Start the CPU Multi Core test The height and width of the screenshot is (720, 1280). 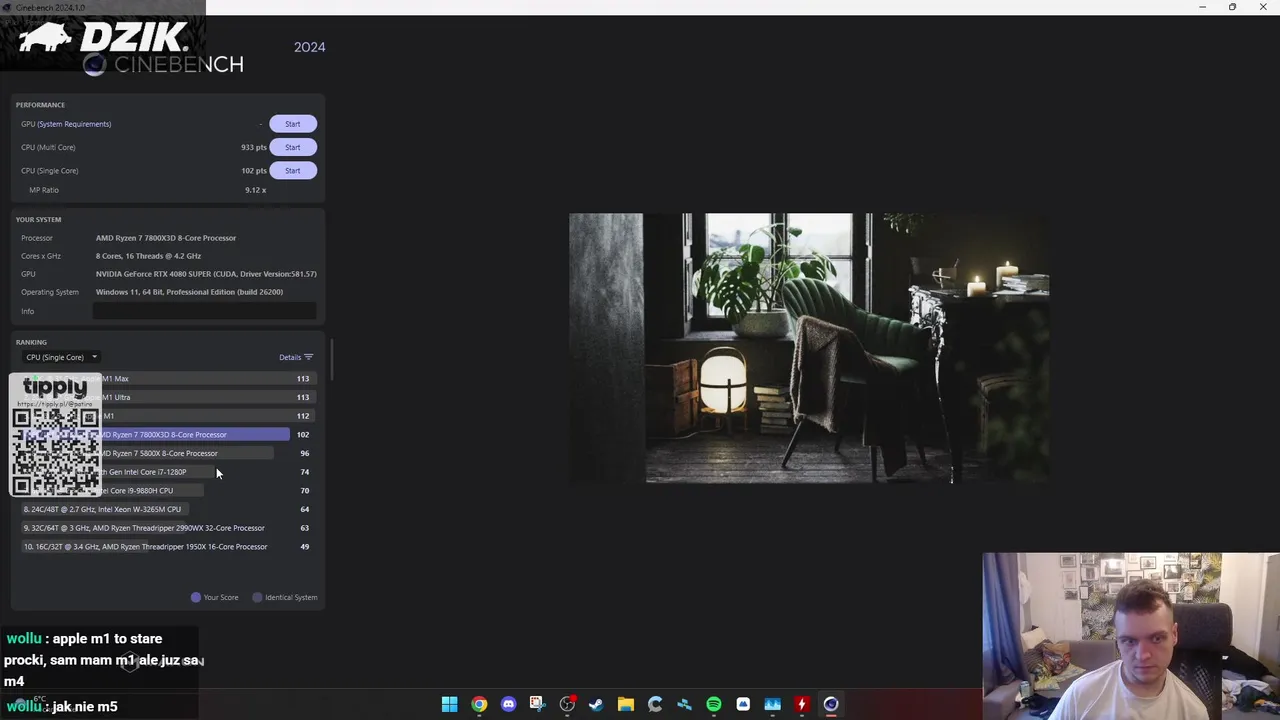(293, 147)
